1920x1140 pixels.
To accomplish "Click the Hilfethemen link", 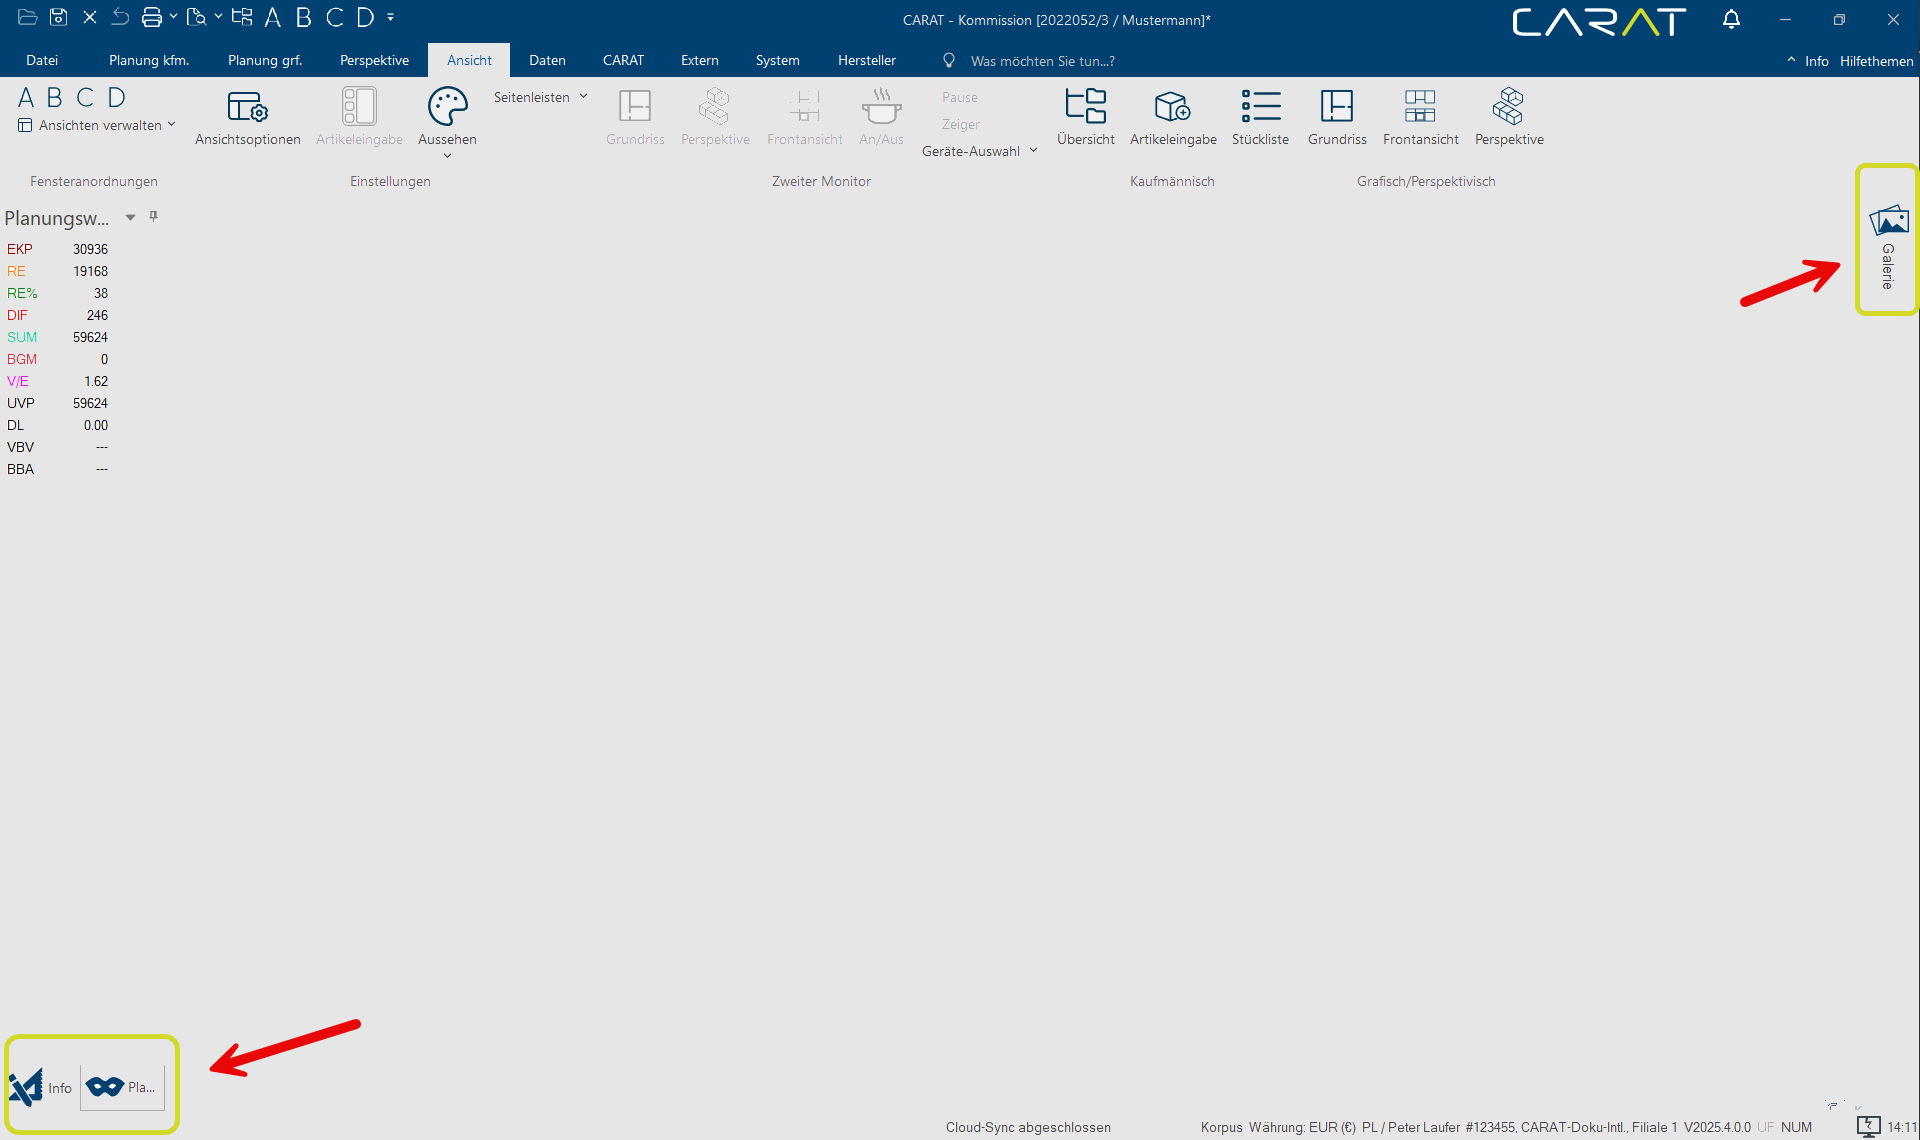I will pyautogui.click(x=1876, y=61).
